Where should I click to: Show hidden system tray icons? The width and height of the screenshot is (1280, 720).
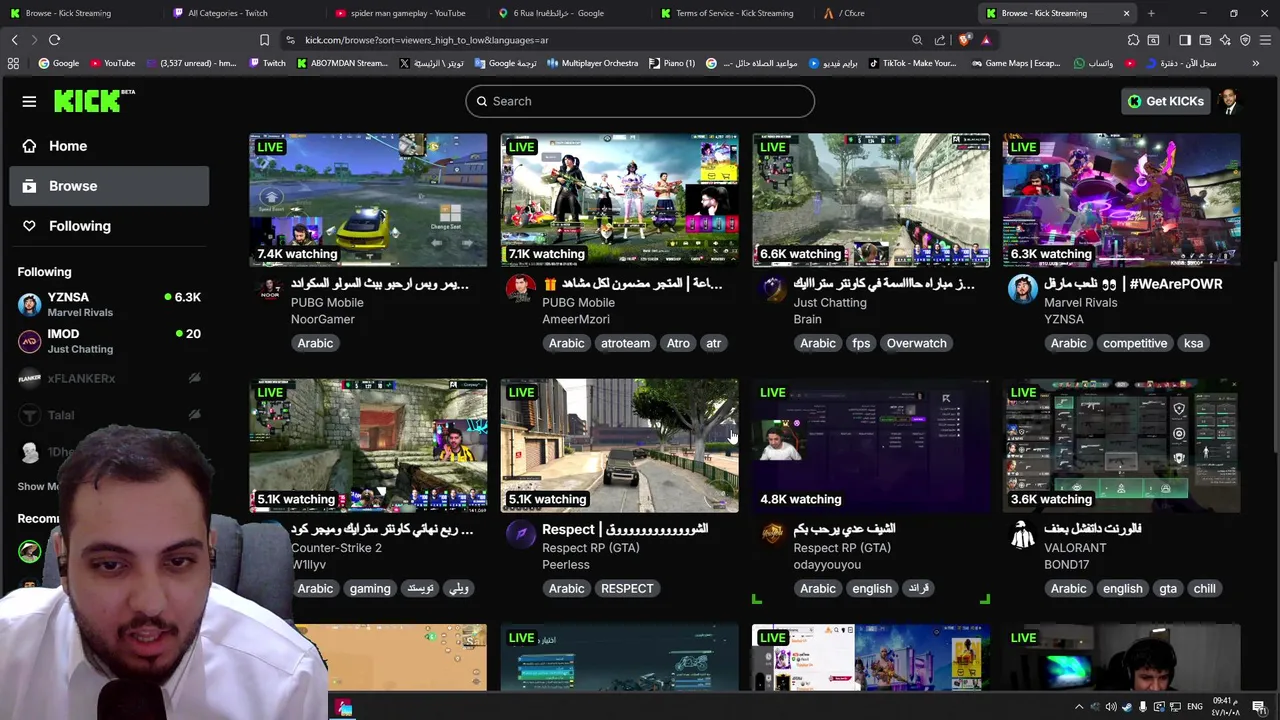point(1079,707)
